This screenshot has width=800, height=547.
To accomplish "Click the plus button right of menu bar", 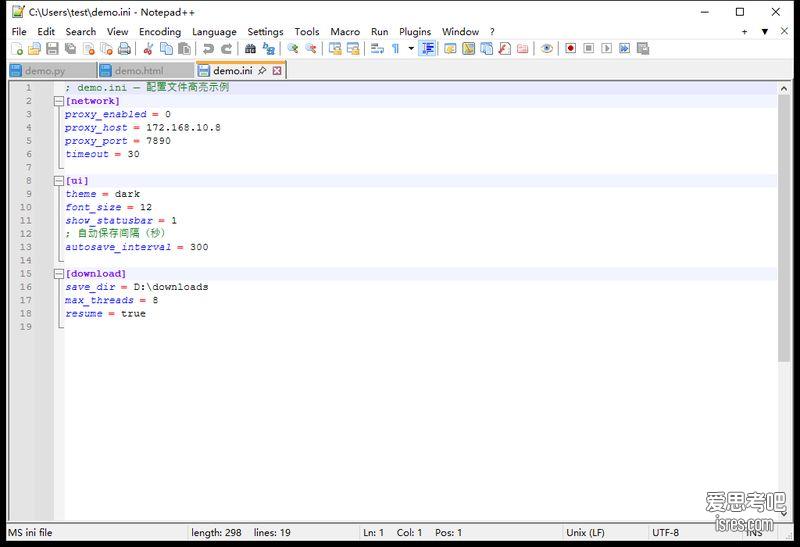I will coord(744,32).
